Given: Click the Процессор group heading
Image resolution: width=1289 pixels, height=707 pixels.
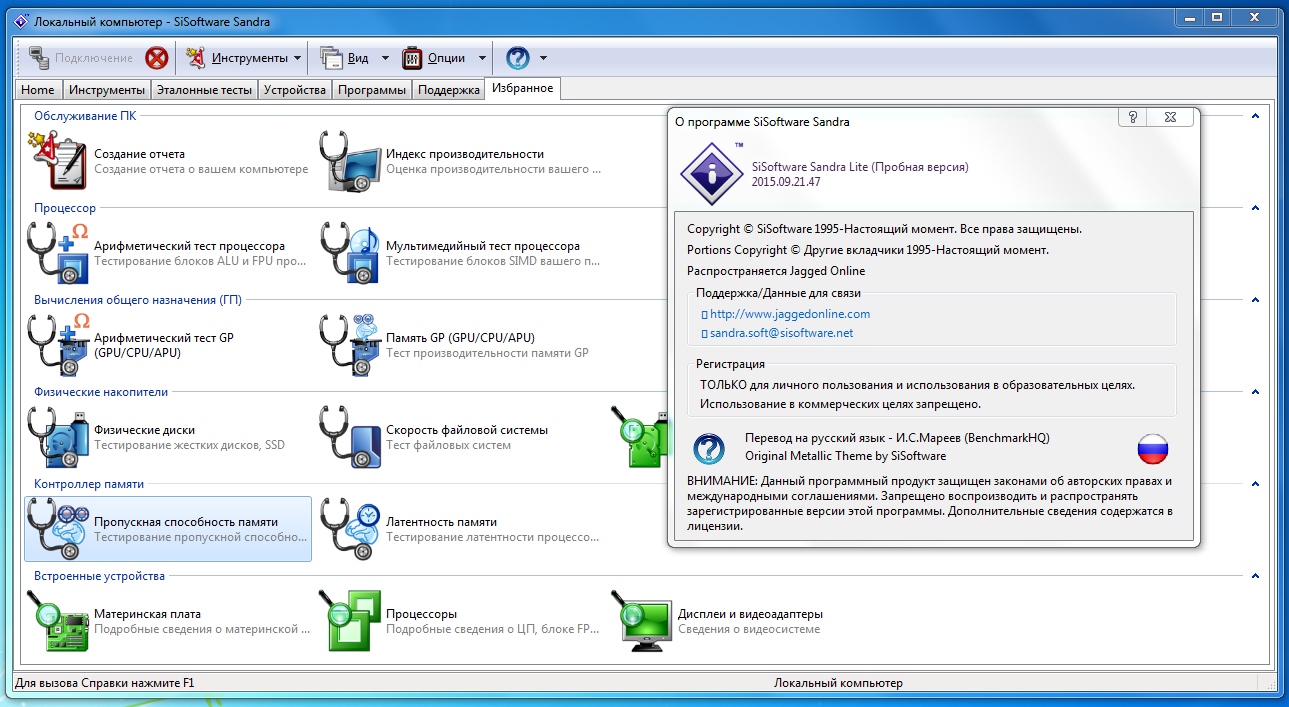Looking at the screenshot, I should (x=65, y=208).
